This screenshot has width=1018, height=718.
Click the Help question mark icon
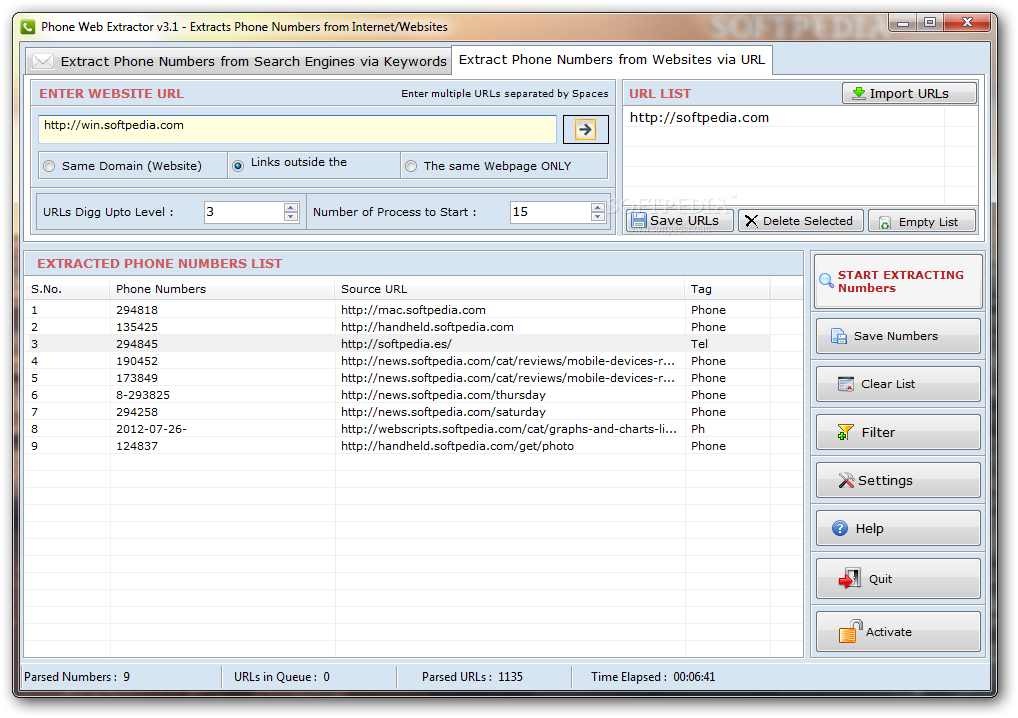point(840,528)
